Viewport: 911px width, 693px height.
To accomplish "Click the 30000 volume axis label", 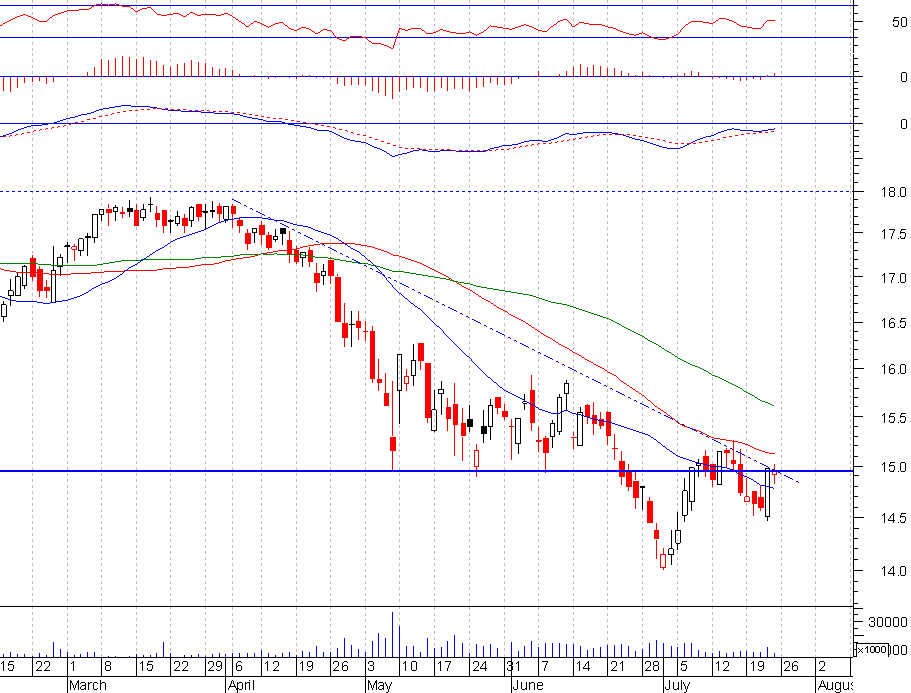I will point(888,622).
